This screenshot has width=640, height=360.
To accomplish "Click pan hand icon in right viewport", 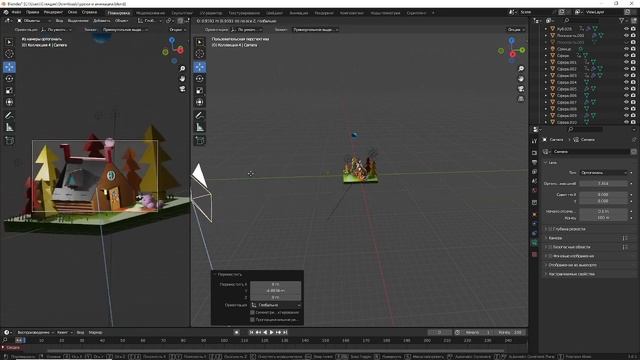I will point(521,79).
